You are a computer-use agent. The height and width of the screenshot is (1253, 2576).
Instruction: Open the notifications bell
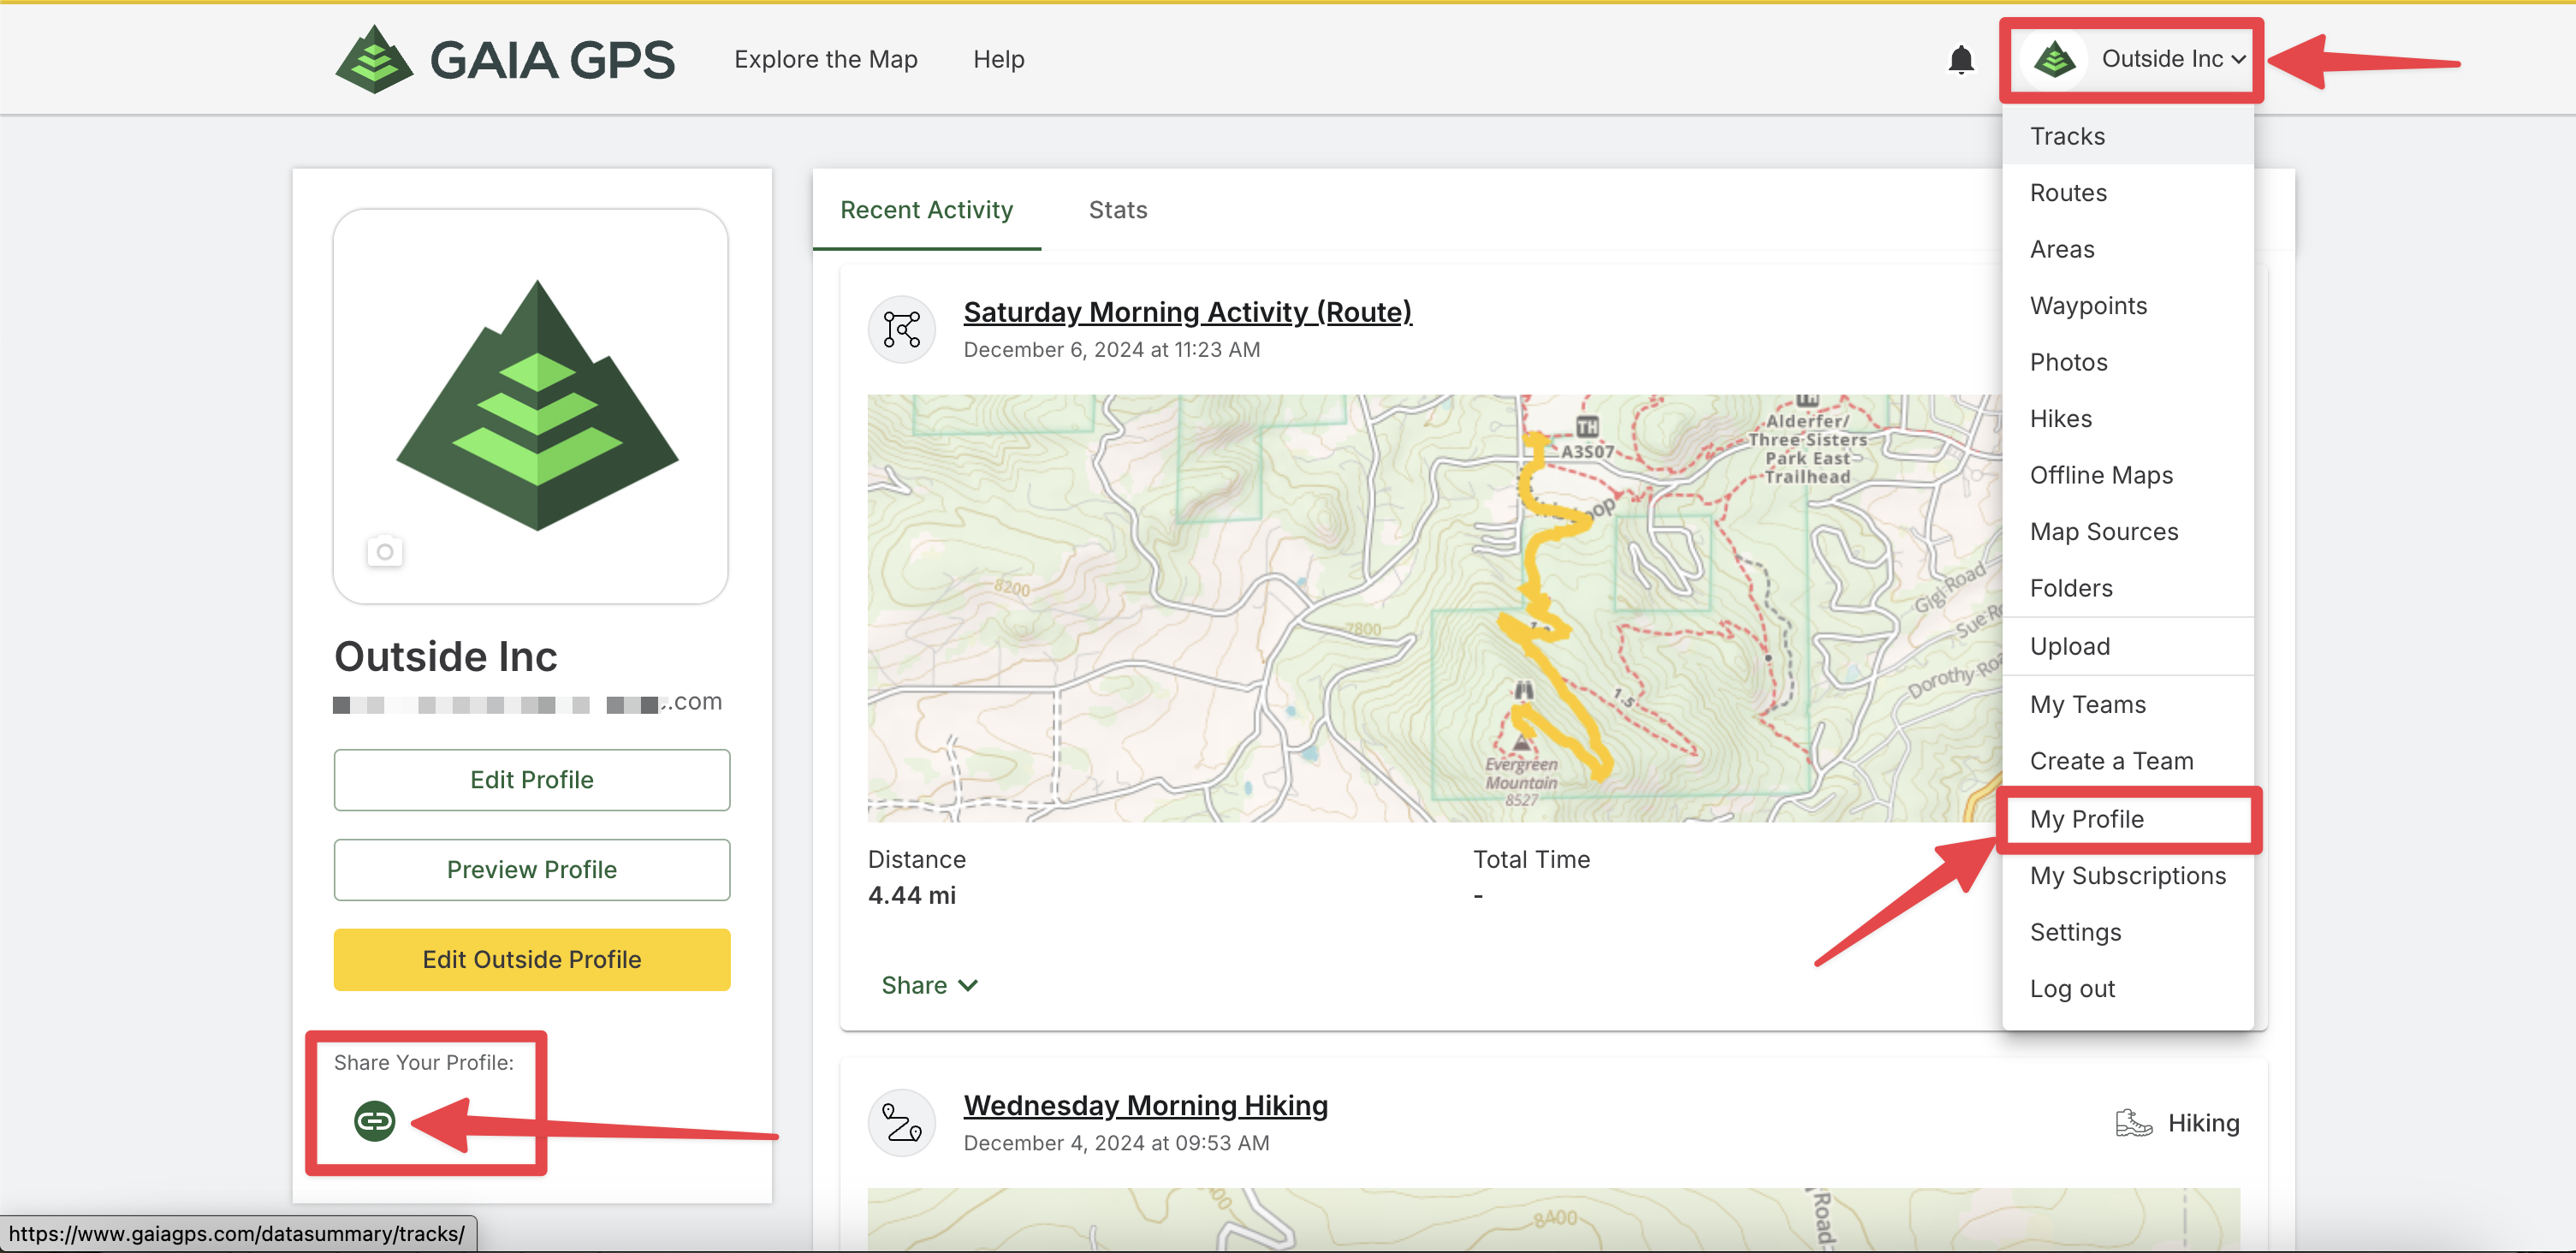[1961, 60]
